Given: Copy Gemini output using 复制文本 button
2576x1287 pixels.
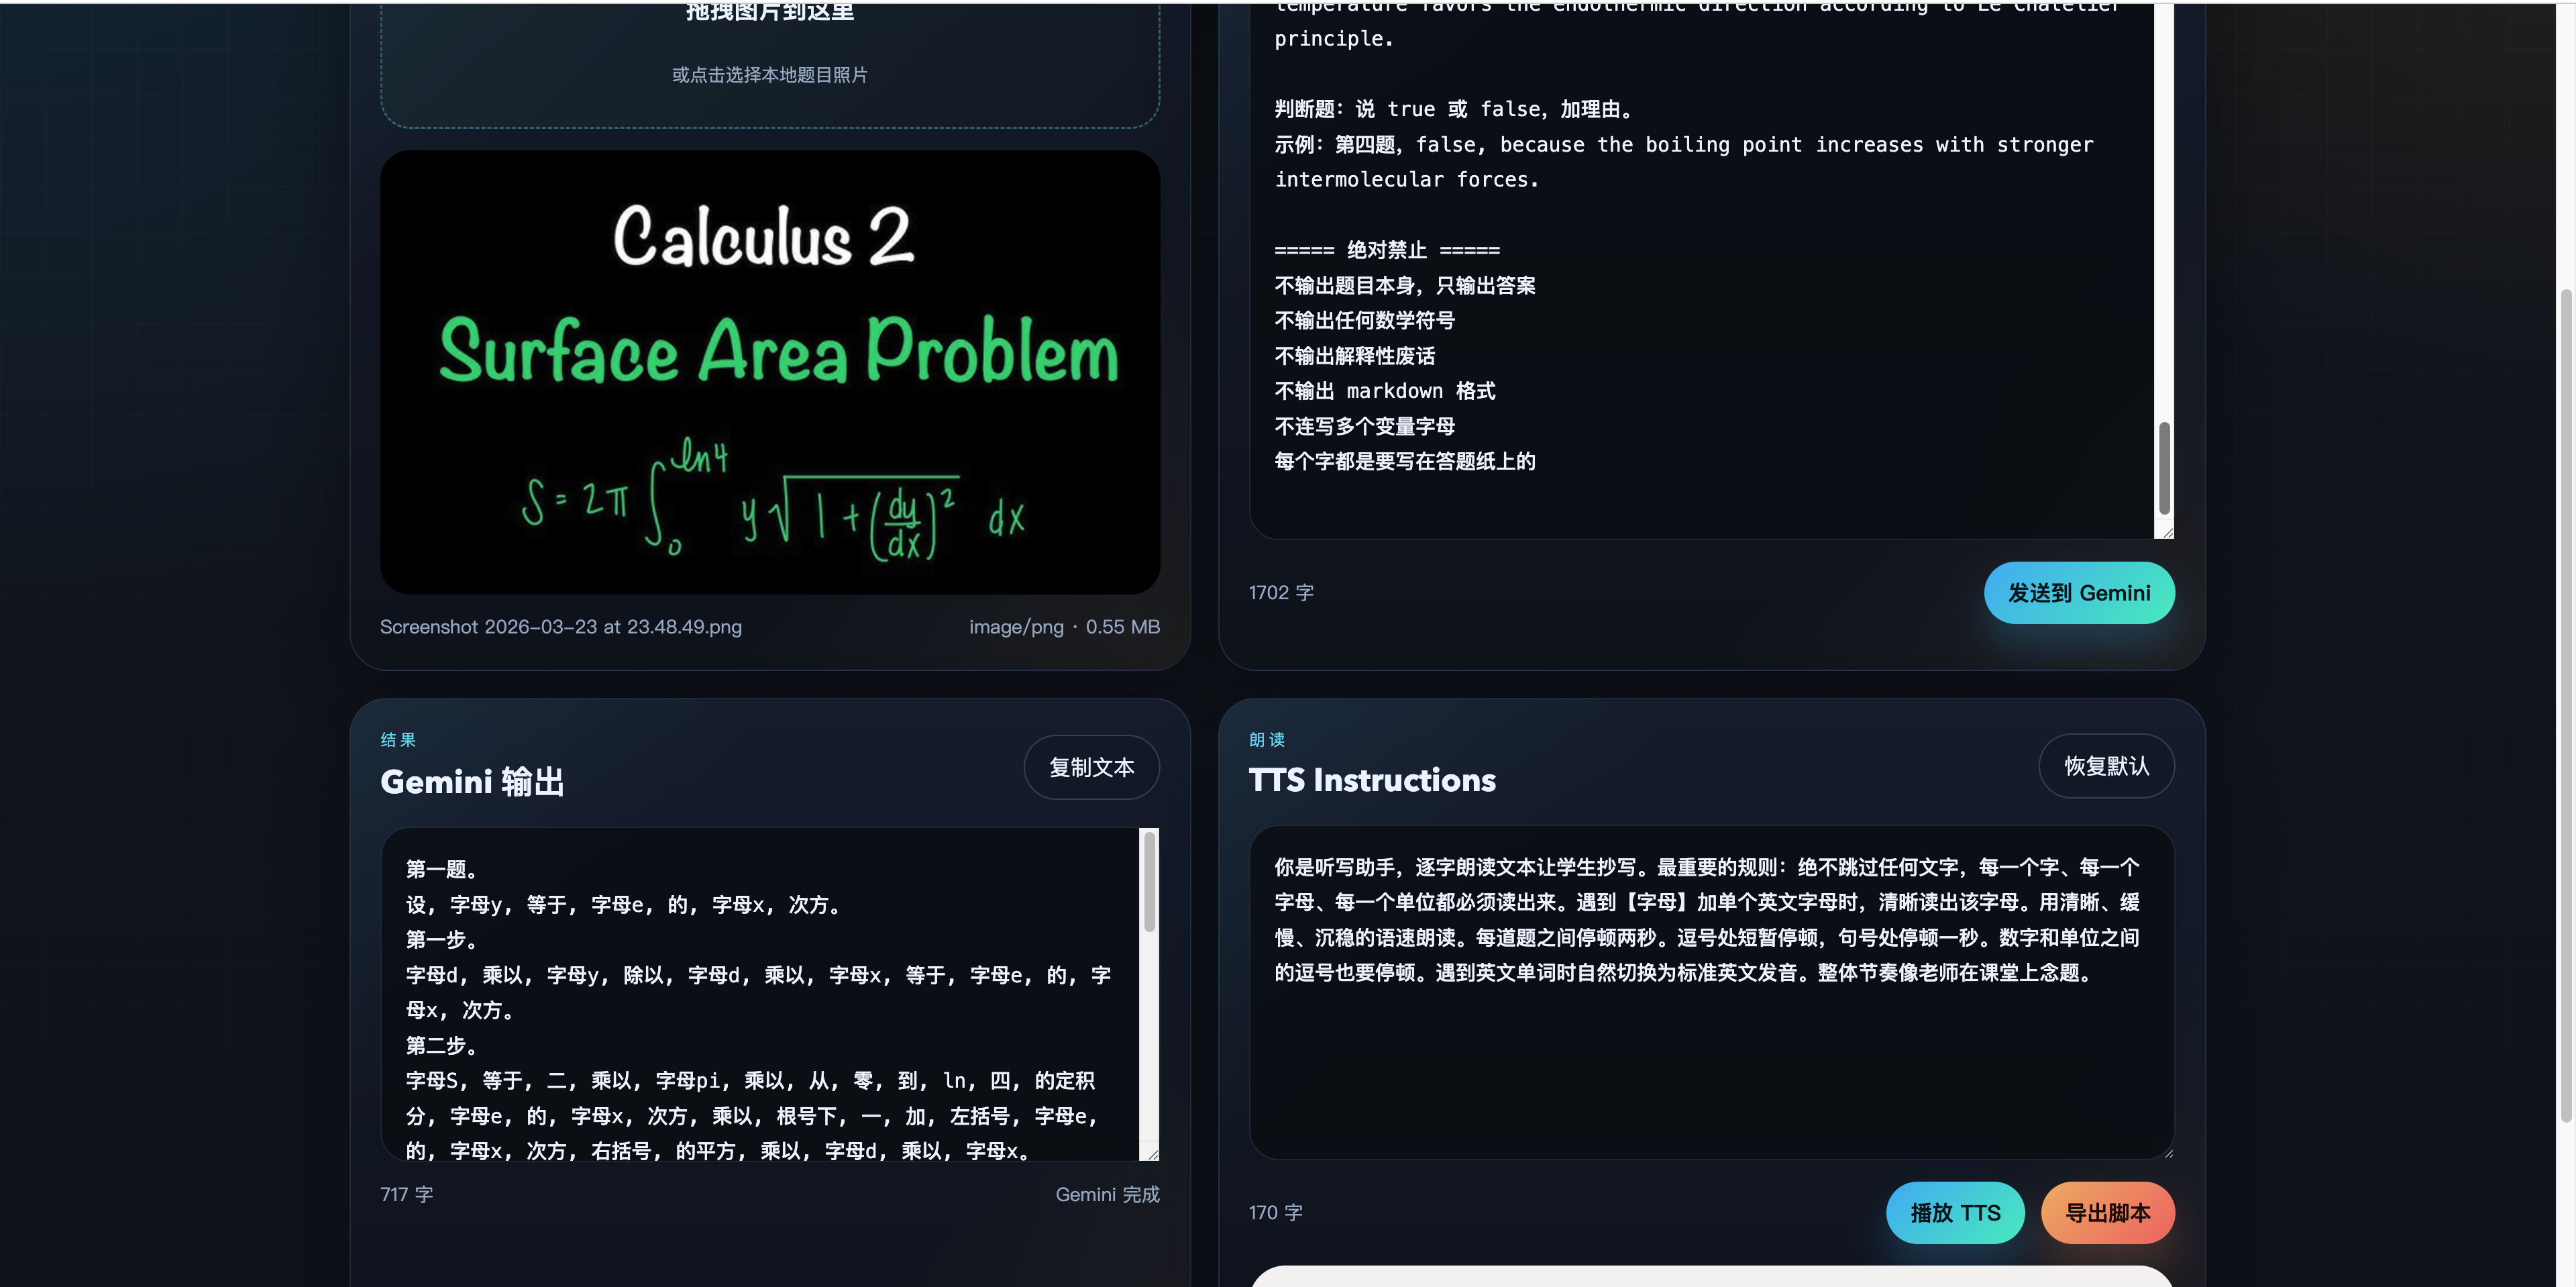Looking at the screenshot, I should pyautogui.click(x=1091, y=766).
